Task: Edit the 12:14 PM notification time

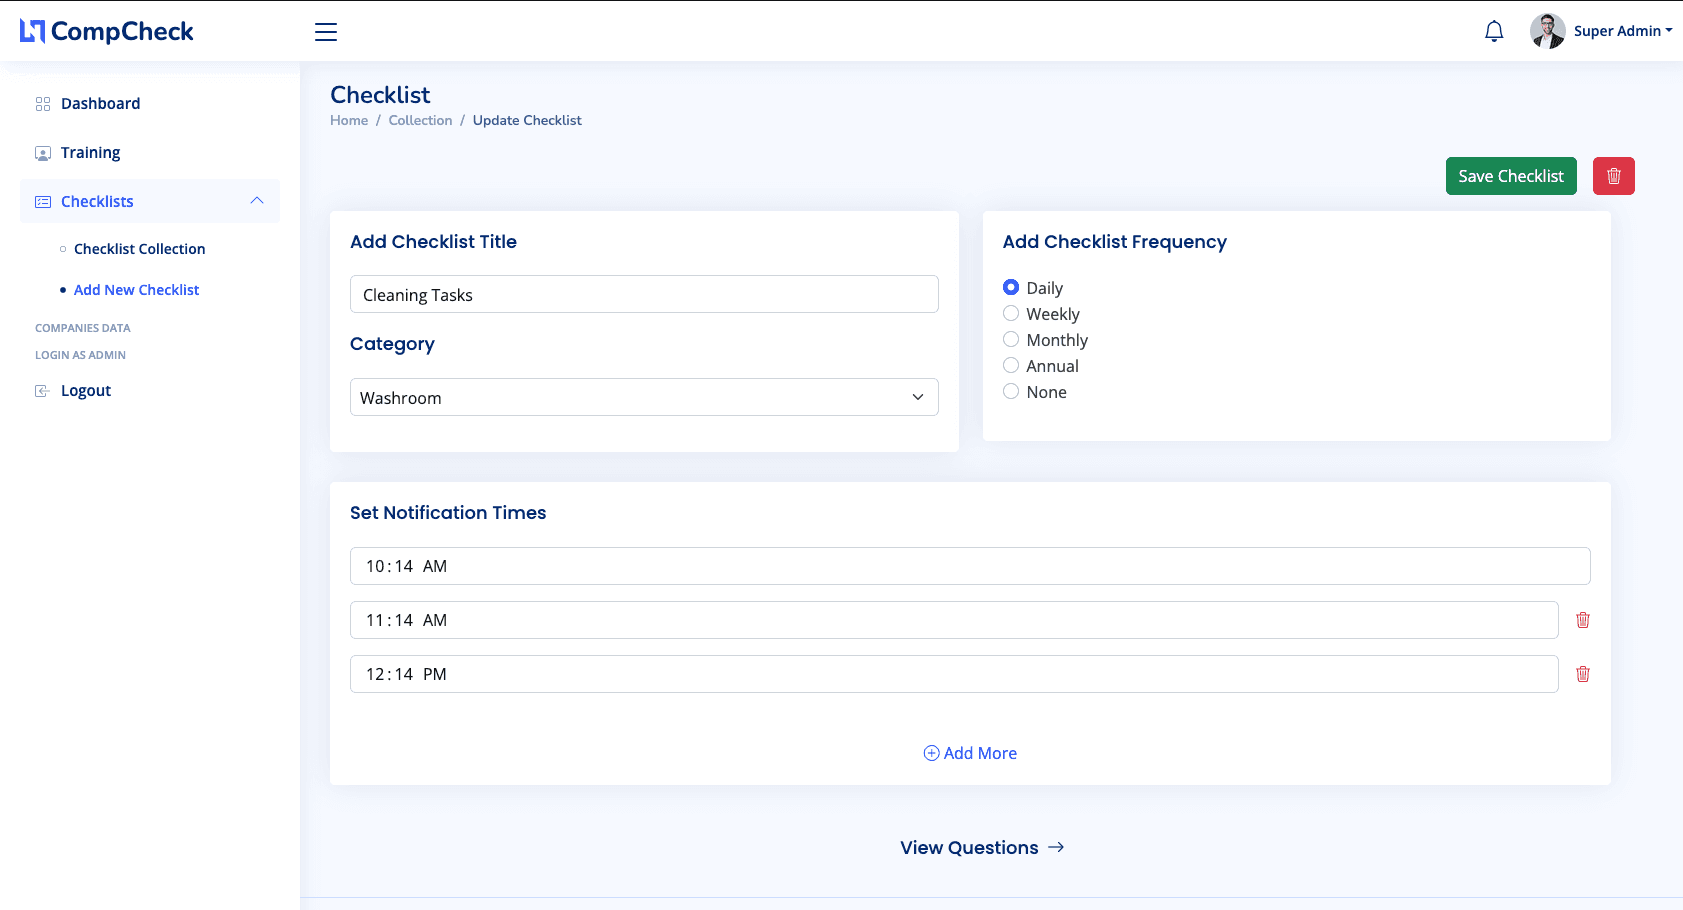Action: pos(954,674)
